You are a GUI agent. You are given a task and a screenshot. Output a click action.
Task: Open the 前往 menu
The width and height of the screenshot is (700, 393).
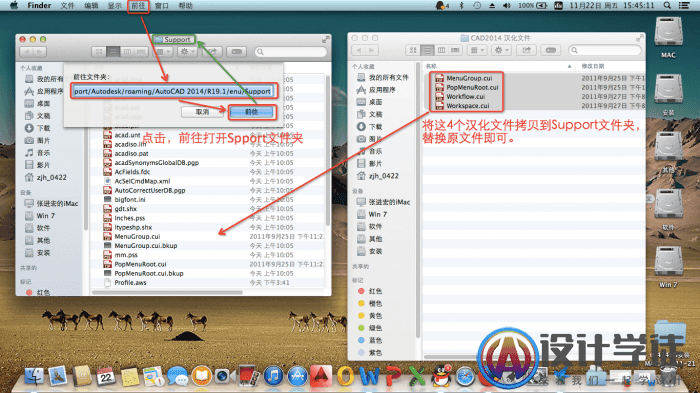click(x=138, y=5)
